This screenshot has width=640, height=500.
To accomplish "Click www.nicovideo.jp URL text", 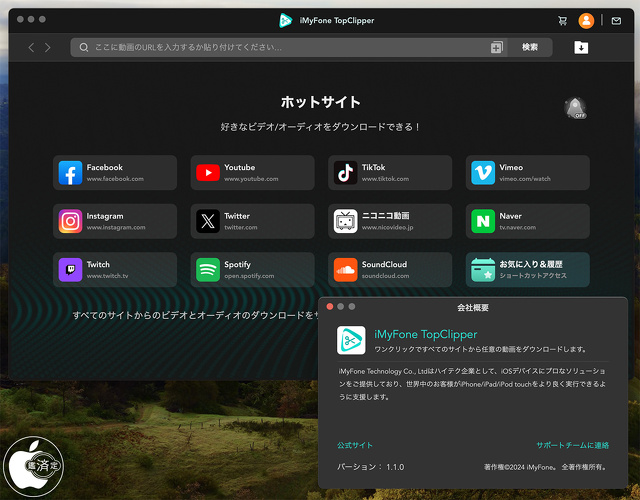I will 387,227.
